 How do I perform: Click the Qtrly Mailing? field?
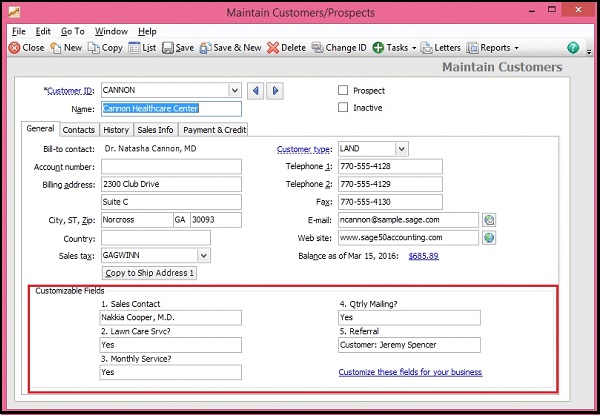click(409, 318)
